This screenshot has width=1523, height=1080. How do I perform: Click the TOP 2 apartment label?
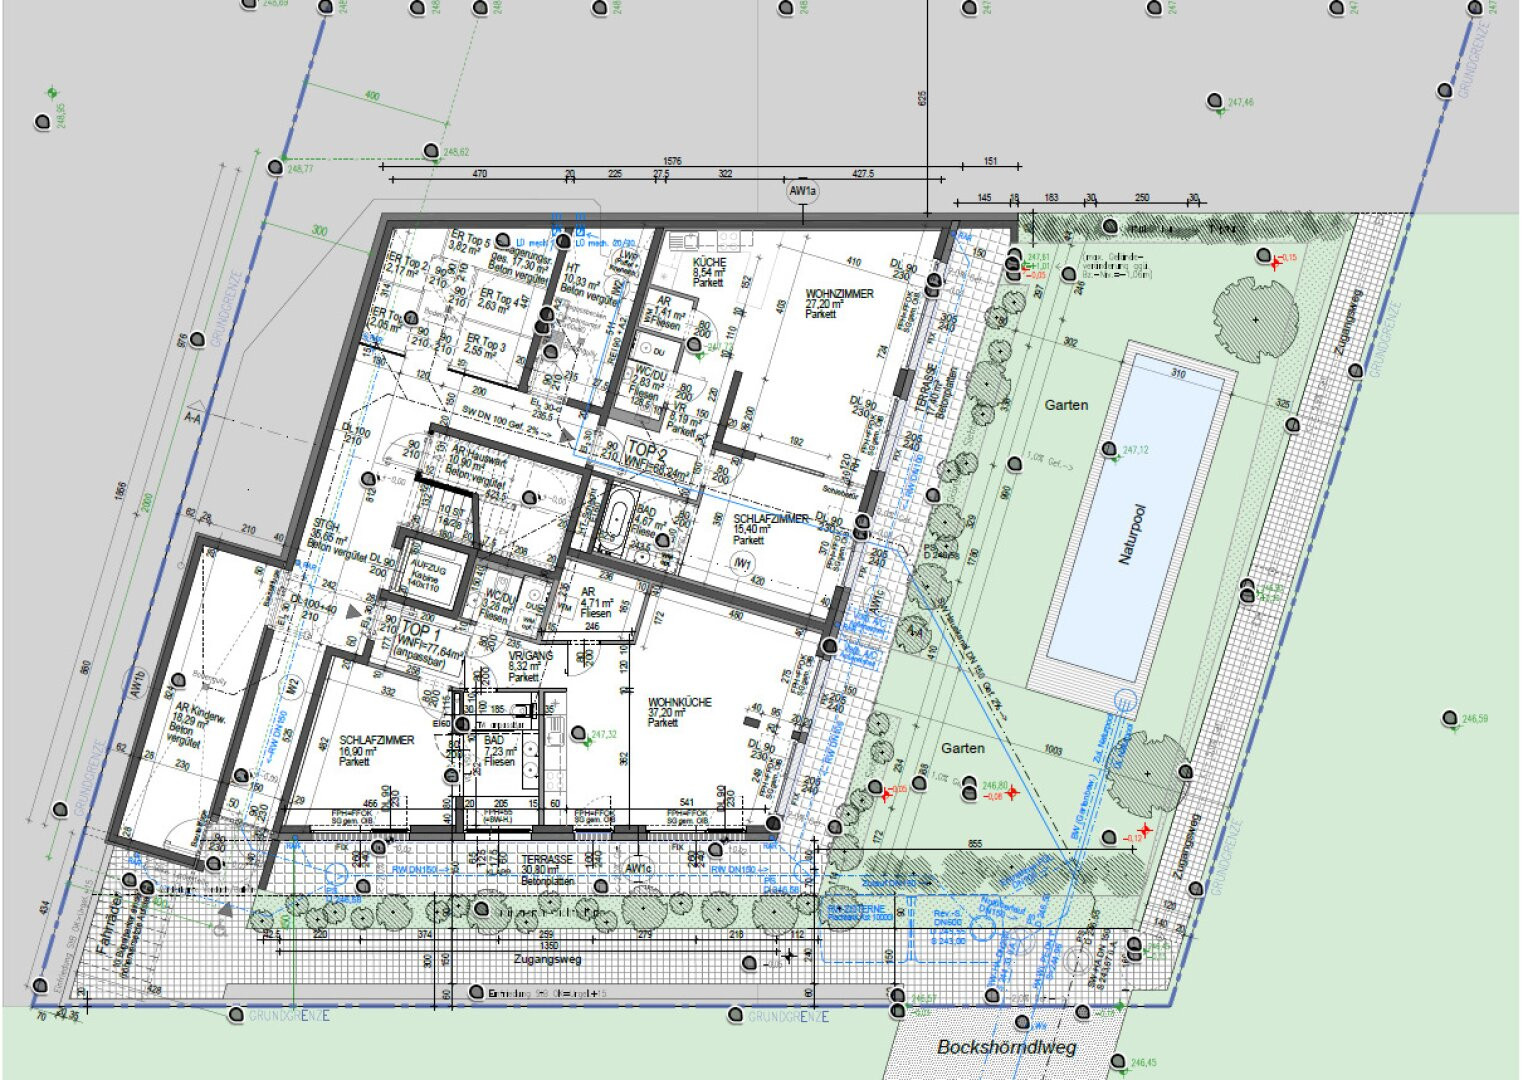[x=647, y=451]
